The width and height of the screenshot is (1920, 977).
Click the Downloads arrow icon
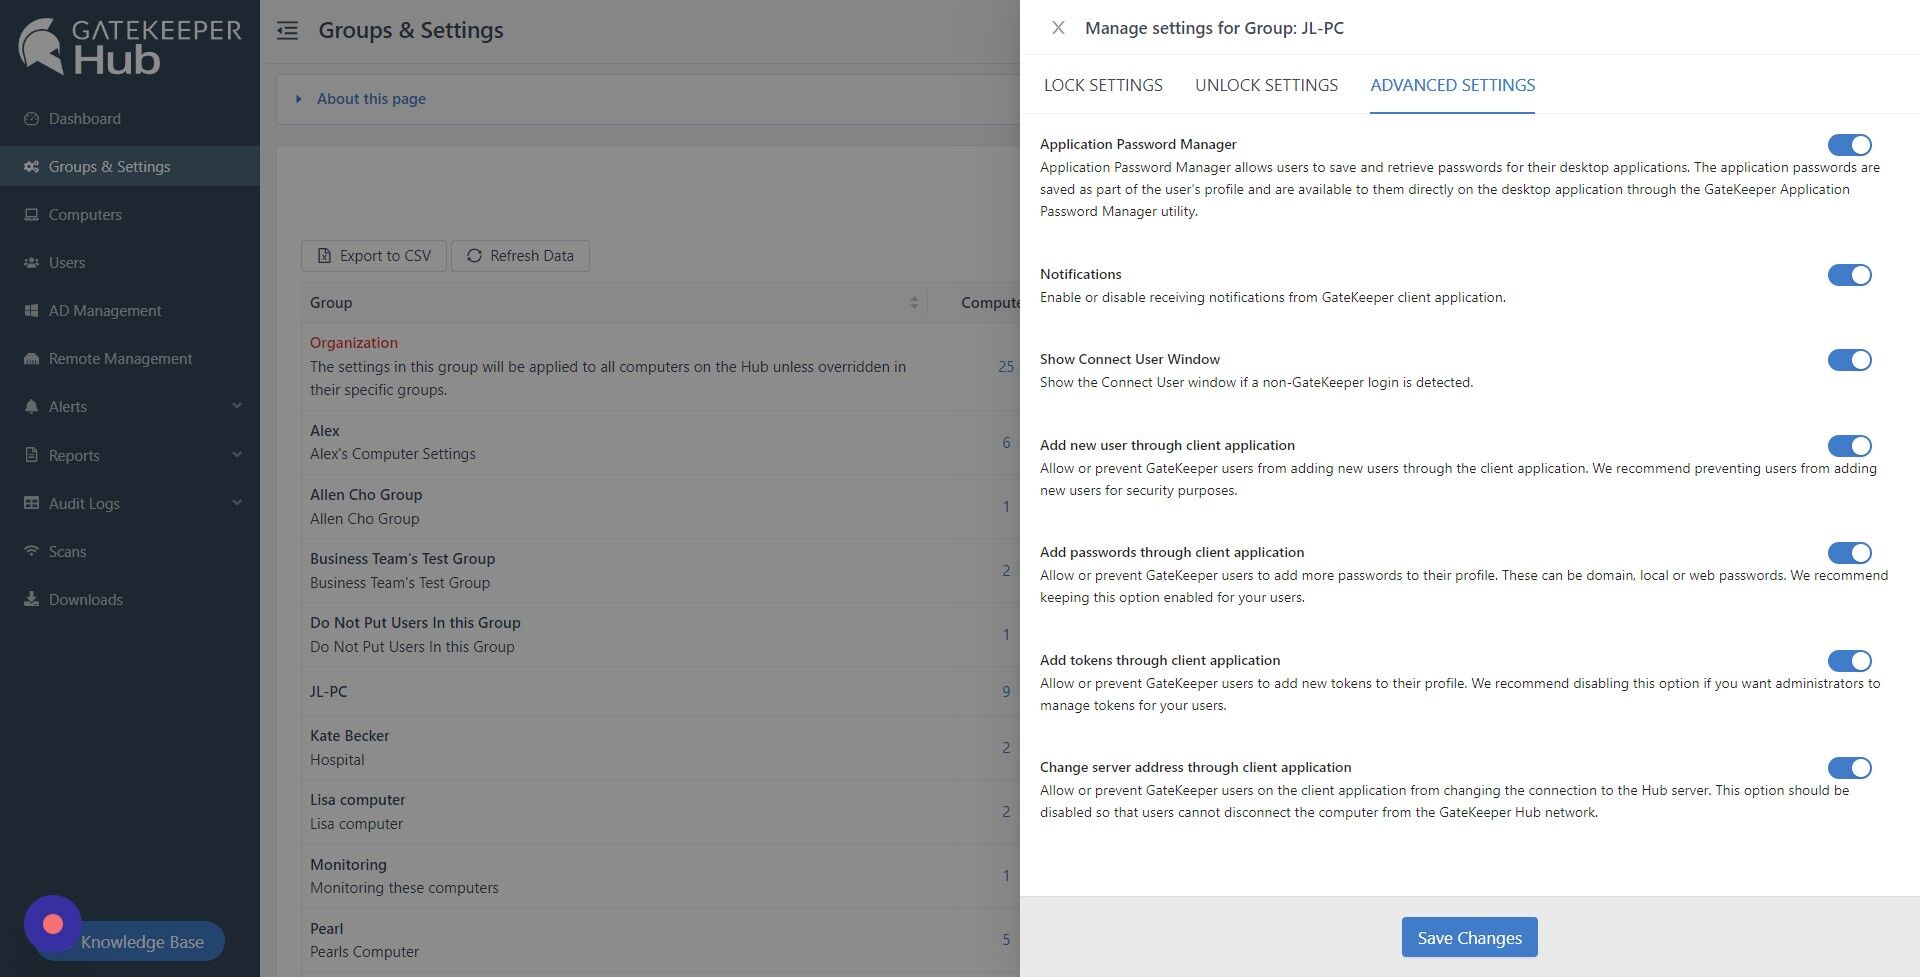(31, 599)
